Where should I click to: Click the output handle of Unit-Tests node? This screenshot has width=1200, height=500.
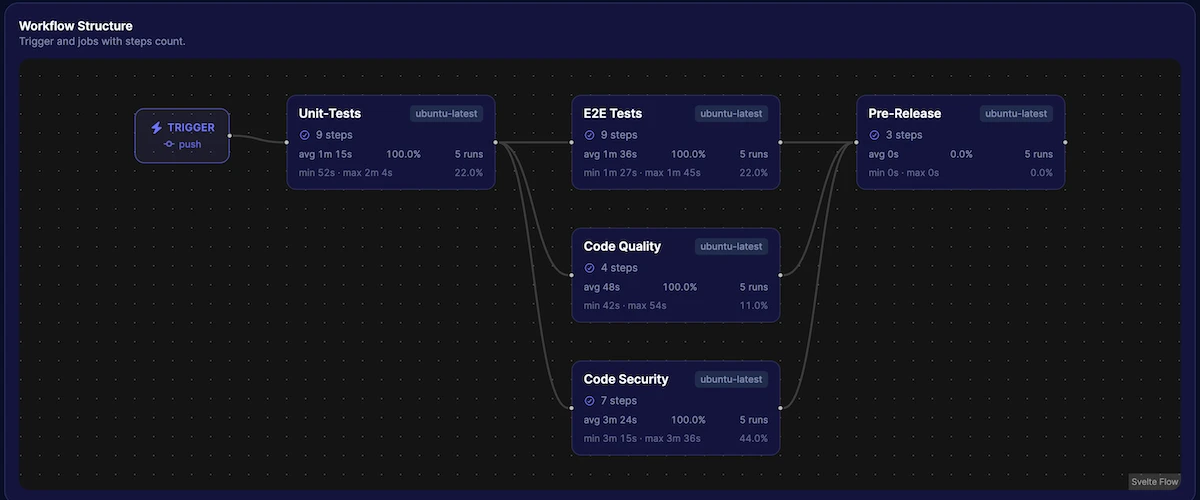pyautogui.click(x=495, y=142)
